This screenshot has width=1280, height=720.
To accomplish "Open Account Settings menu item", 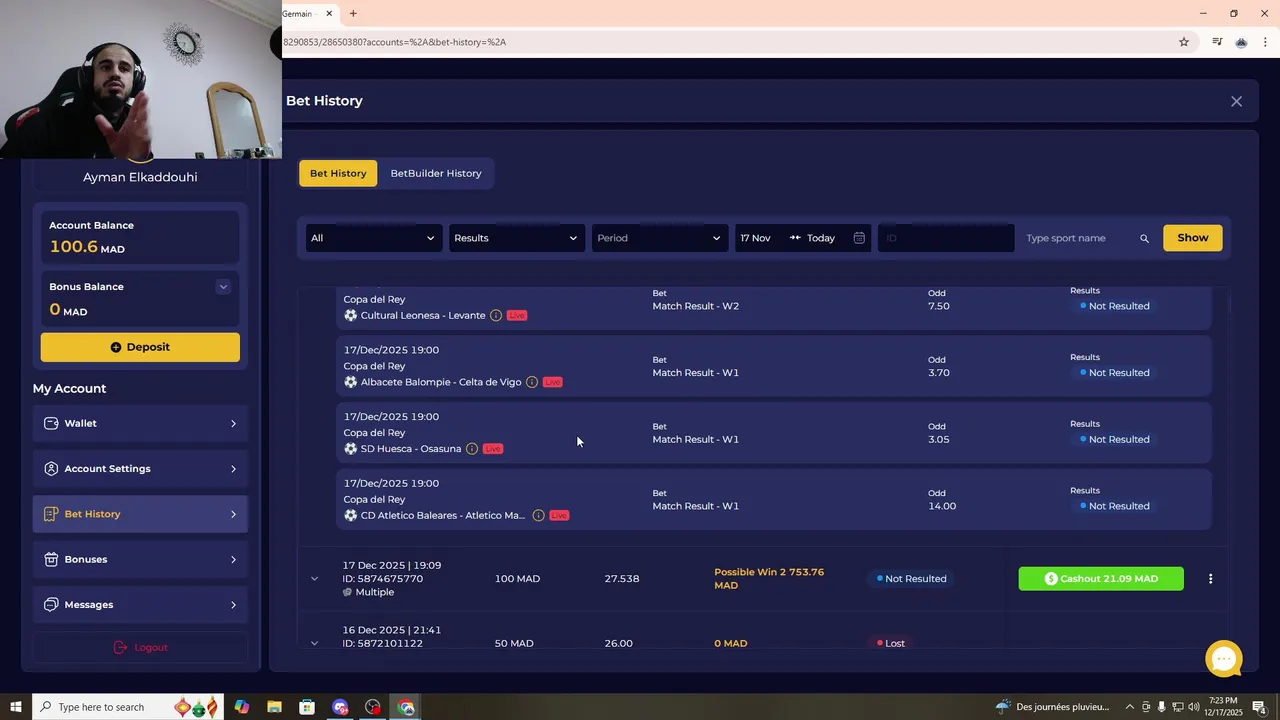I will (140, 469).
